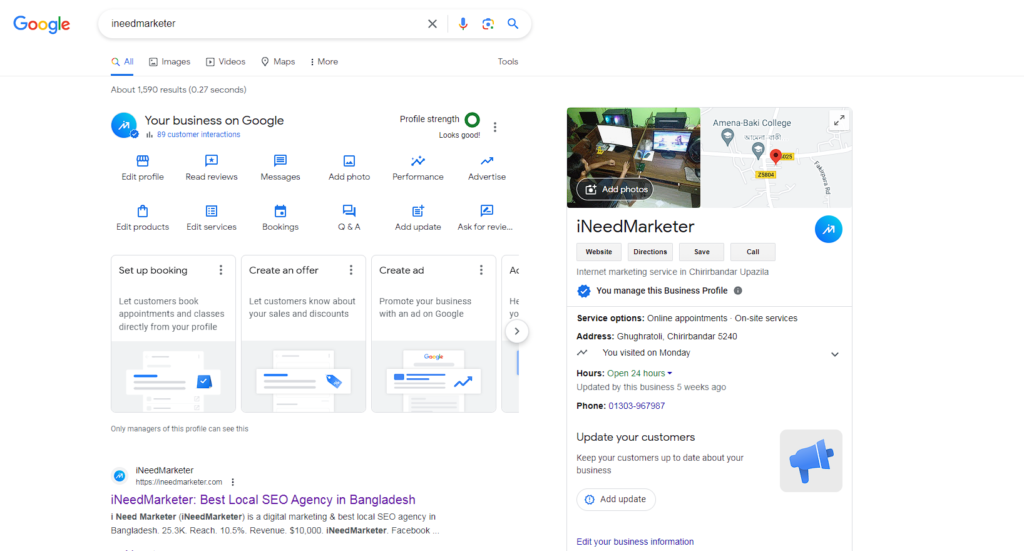Click the blue search magnifier icon
This screenshot has width=1024, height=551.
(x=513, y=24)
